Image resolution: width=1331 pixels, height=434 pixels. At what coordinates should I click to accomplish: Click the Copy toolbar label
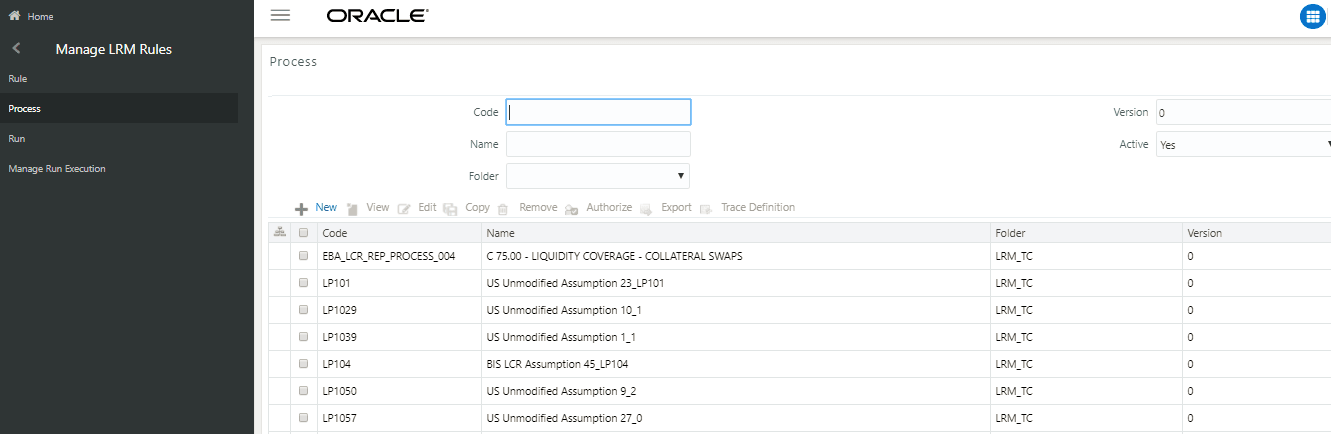478,207
